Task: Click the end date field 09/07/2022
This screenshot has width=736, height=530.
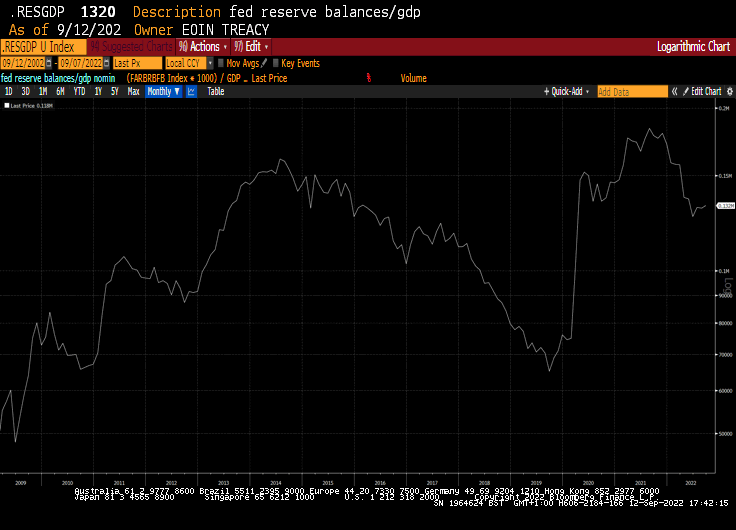Action: coord(81,63)
